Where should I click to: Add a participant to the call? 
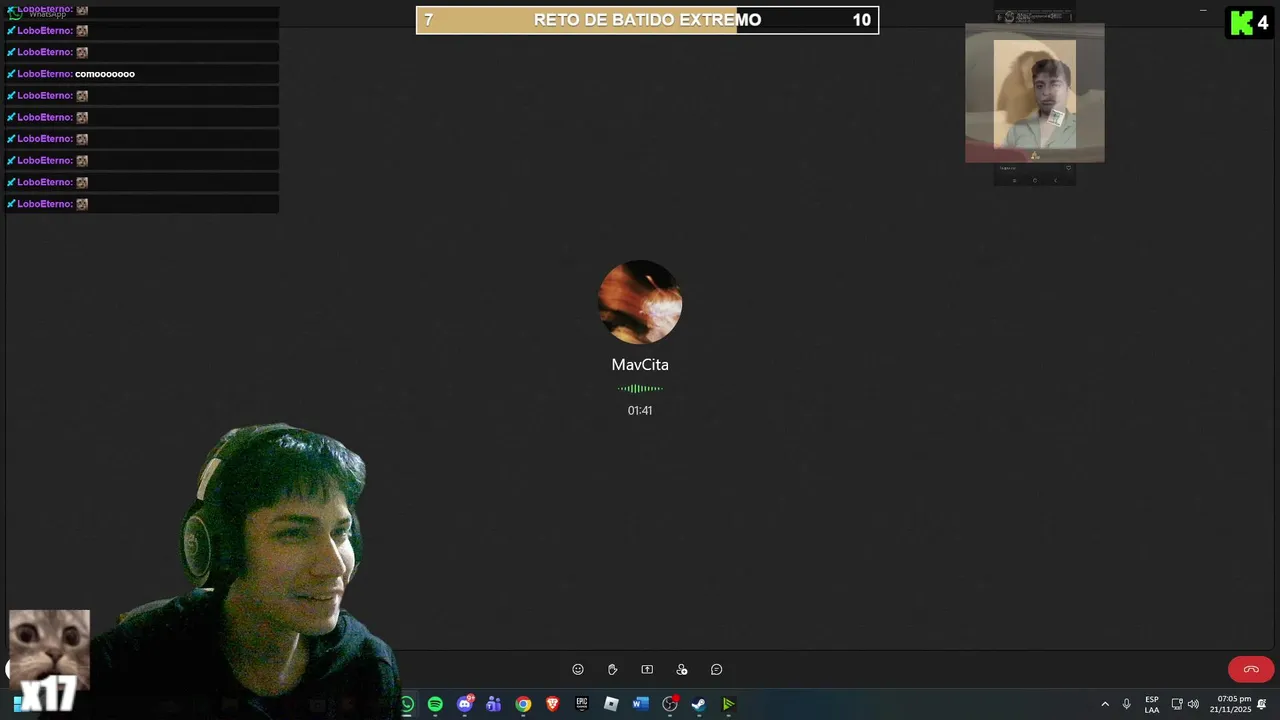(682, 670)
